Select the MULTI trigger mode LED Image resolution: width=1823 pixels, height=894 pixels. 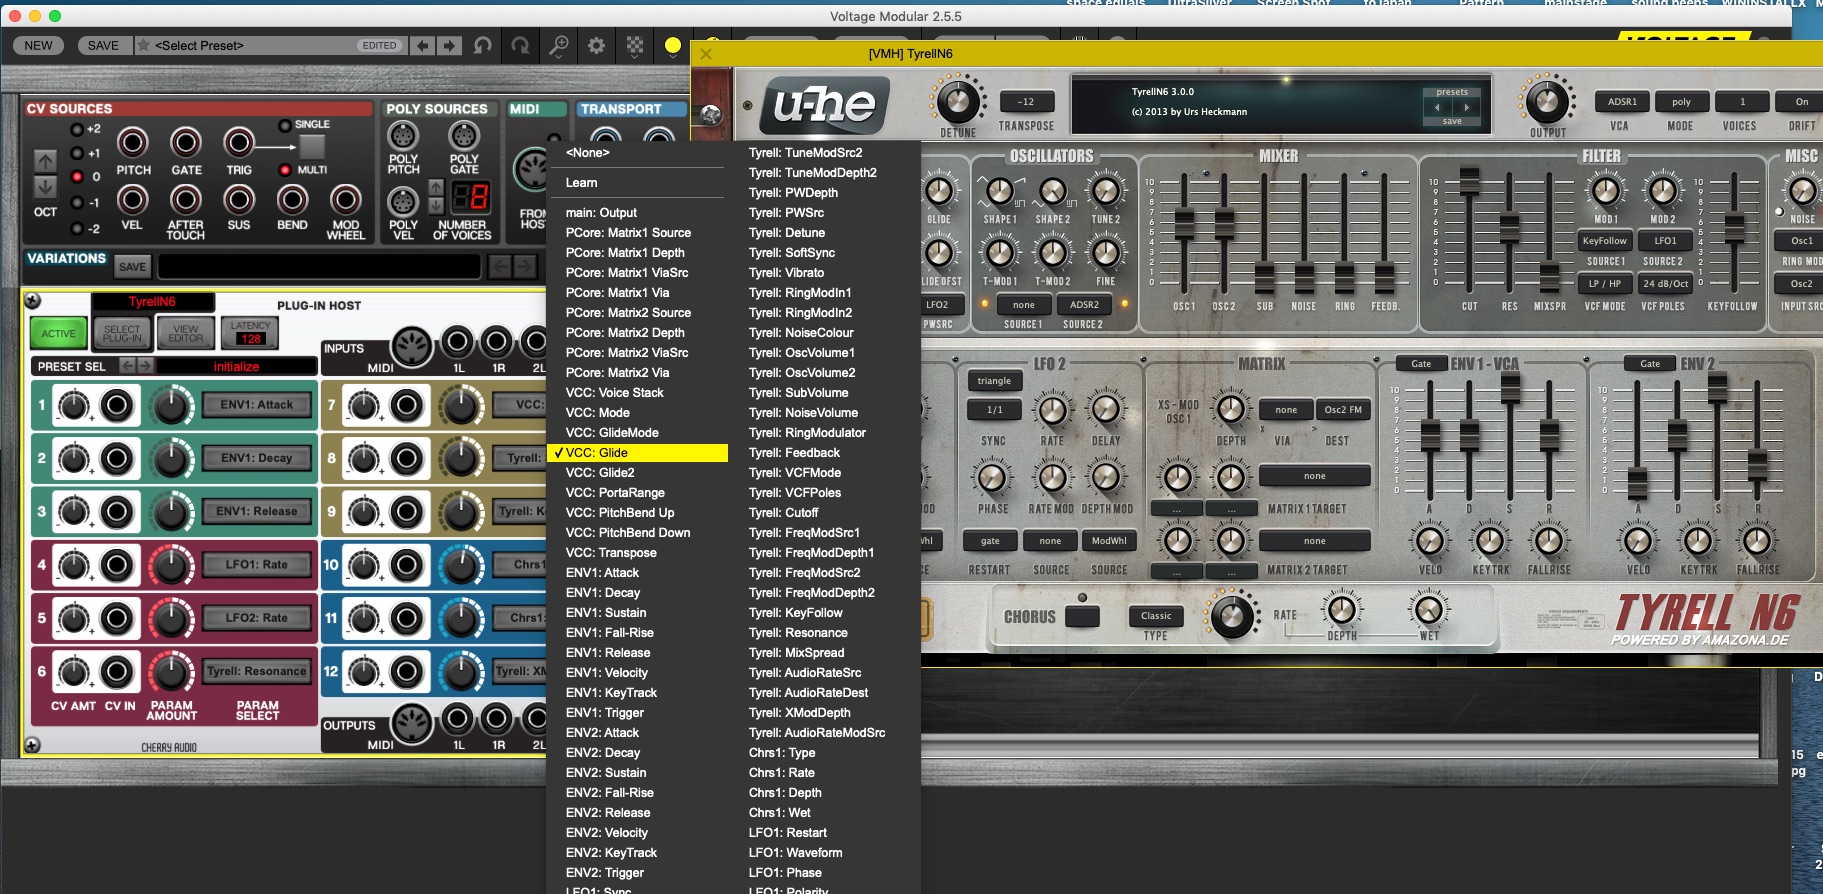[285, 170]
